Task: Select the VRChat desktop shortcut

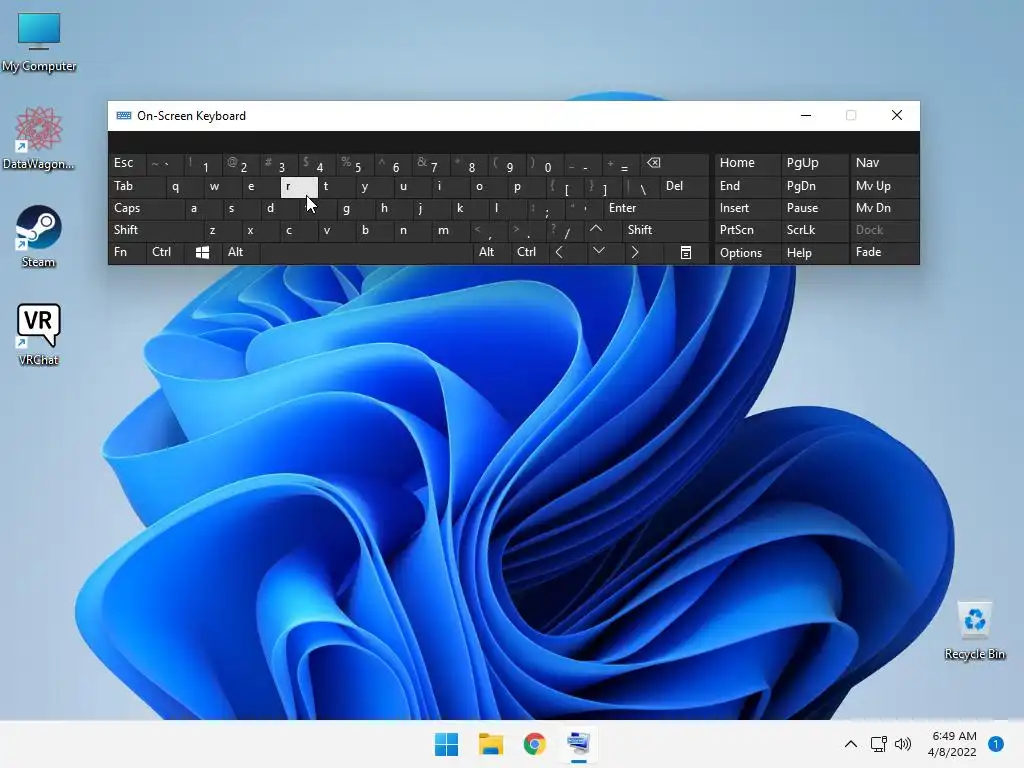Action: [x=39, y=334]
